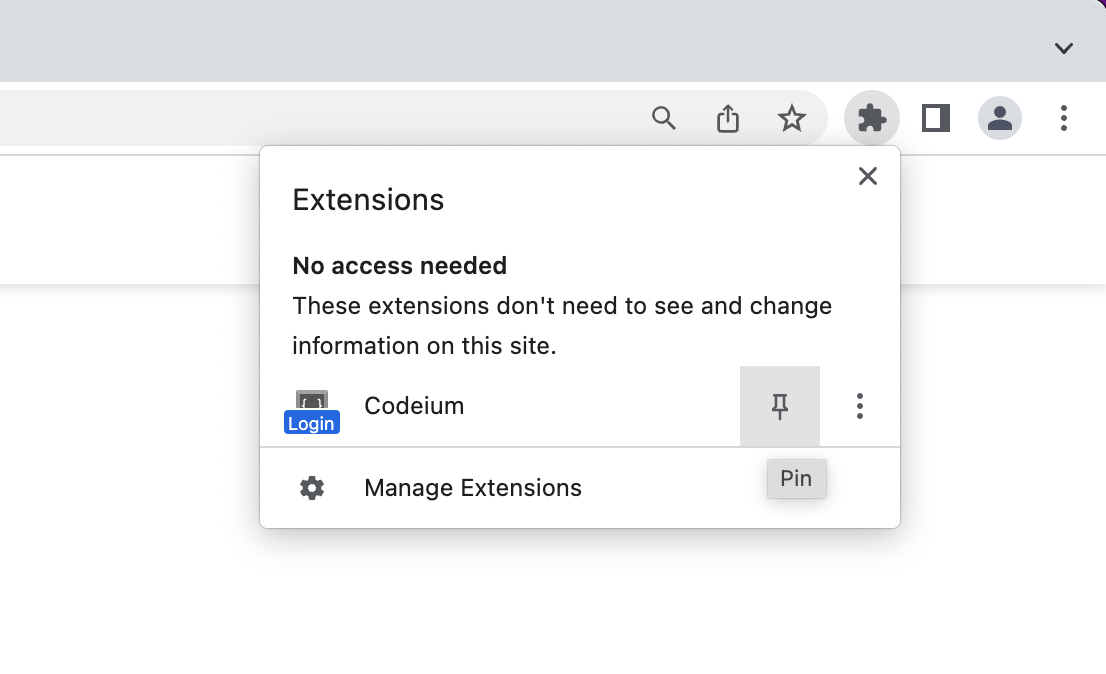The width and height of the screenshot is (1106, 674).
Task: Click the search icon in the toolbar
Action: point(663,118)
